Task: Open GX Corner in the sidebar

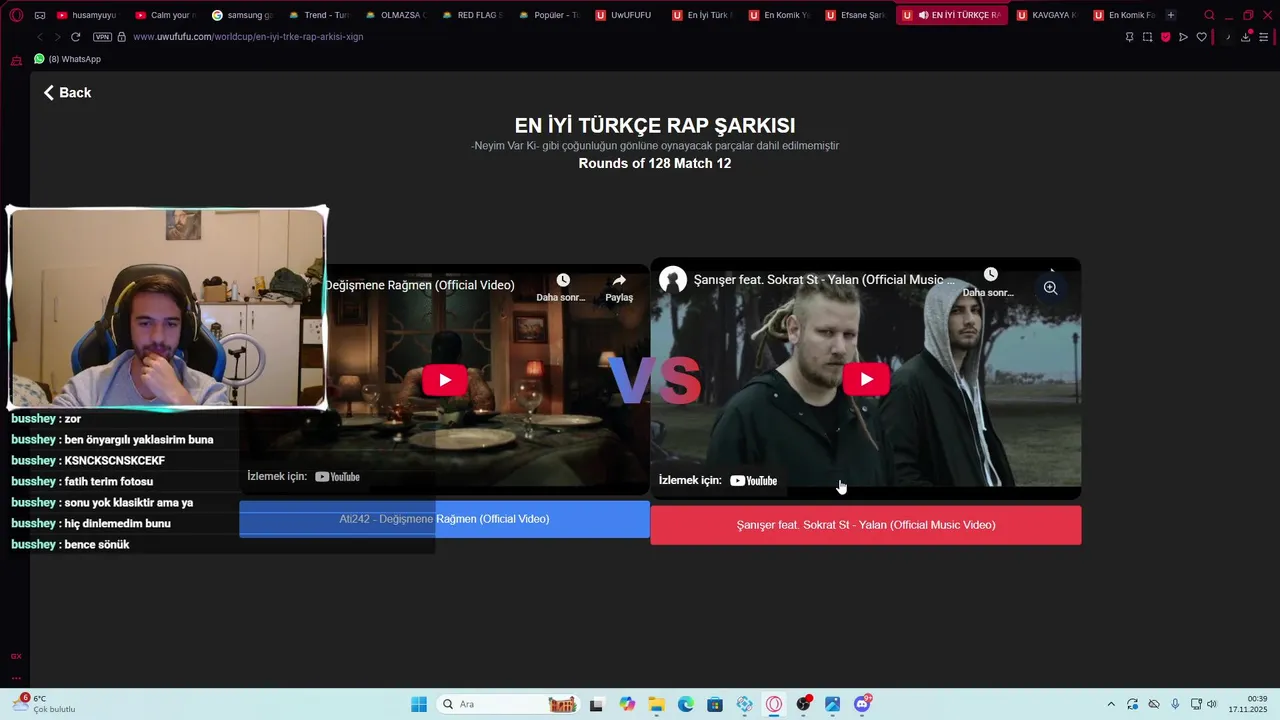Action: point(16,656)
